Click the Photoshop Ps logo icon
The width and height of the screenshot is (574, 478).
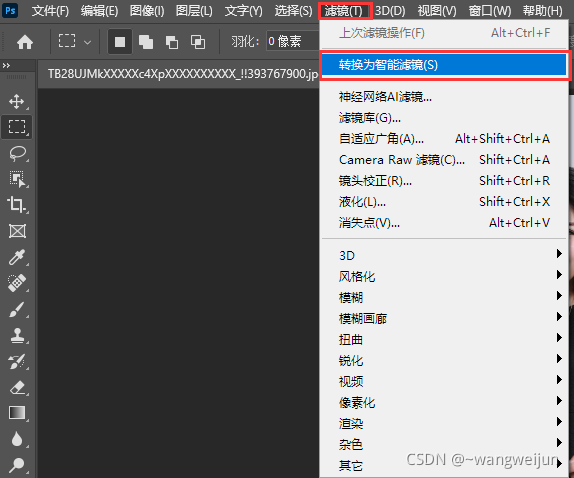(x=10, y=11)
